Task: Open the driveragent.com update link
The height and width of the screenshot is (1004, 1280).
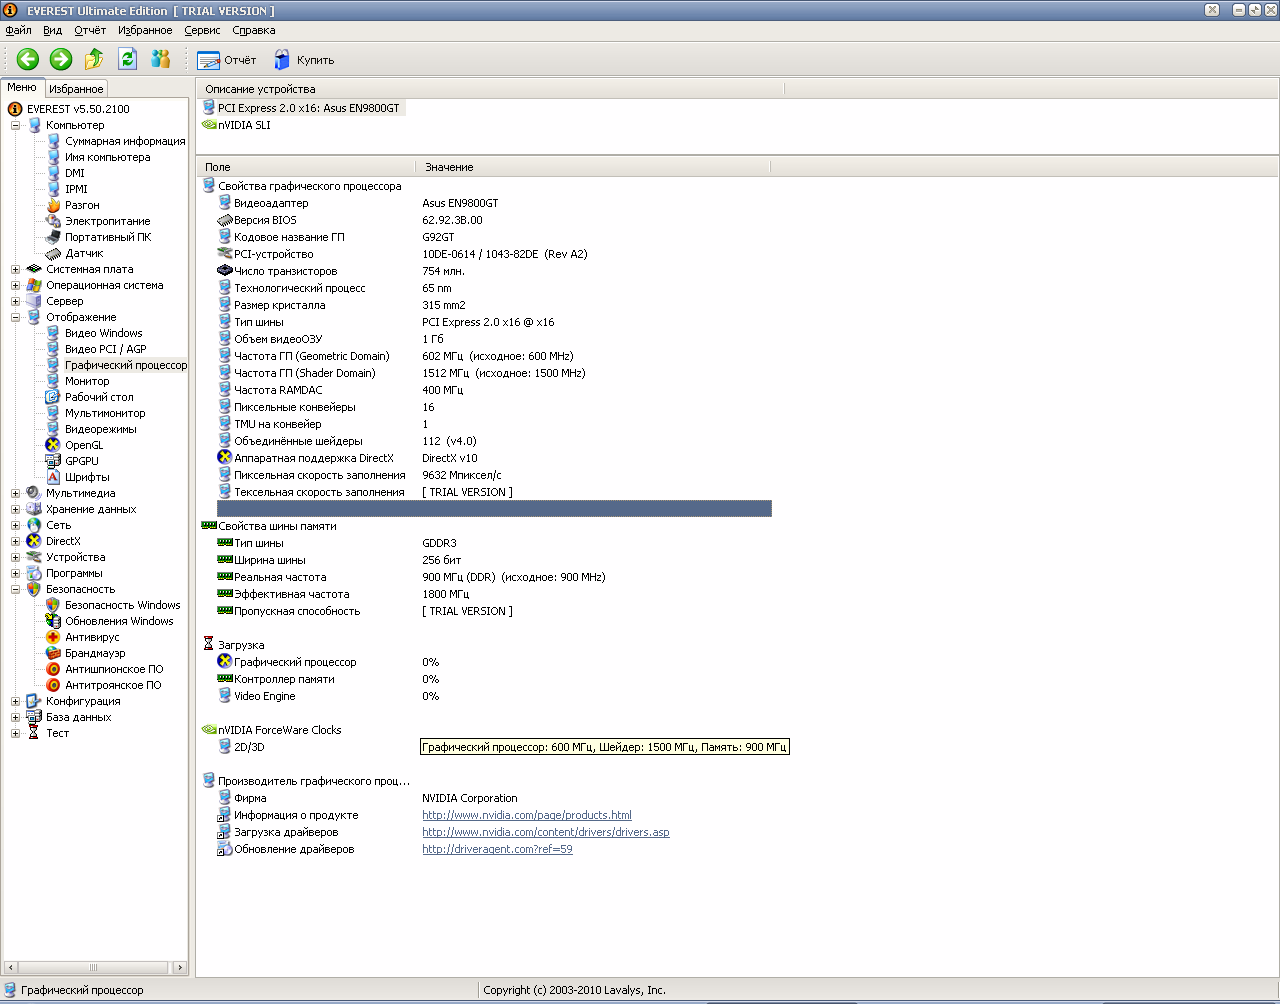Action: tap(497, 849)
